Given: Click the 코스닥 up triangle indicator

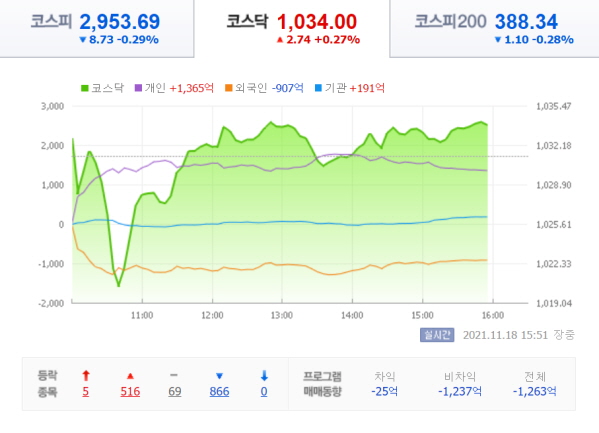Looking at the screenshot, I should (280, 39).
